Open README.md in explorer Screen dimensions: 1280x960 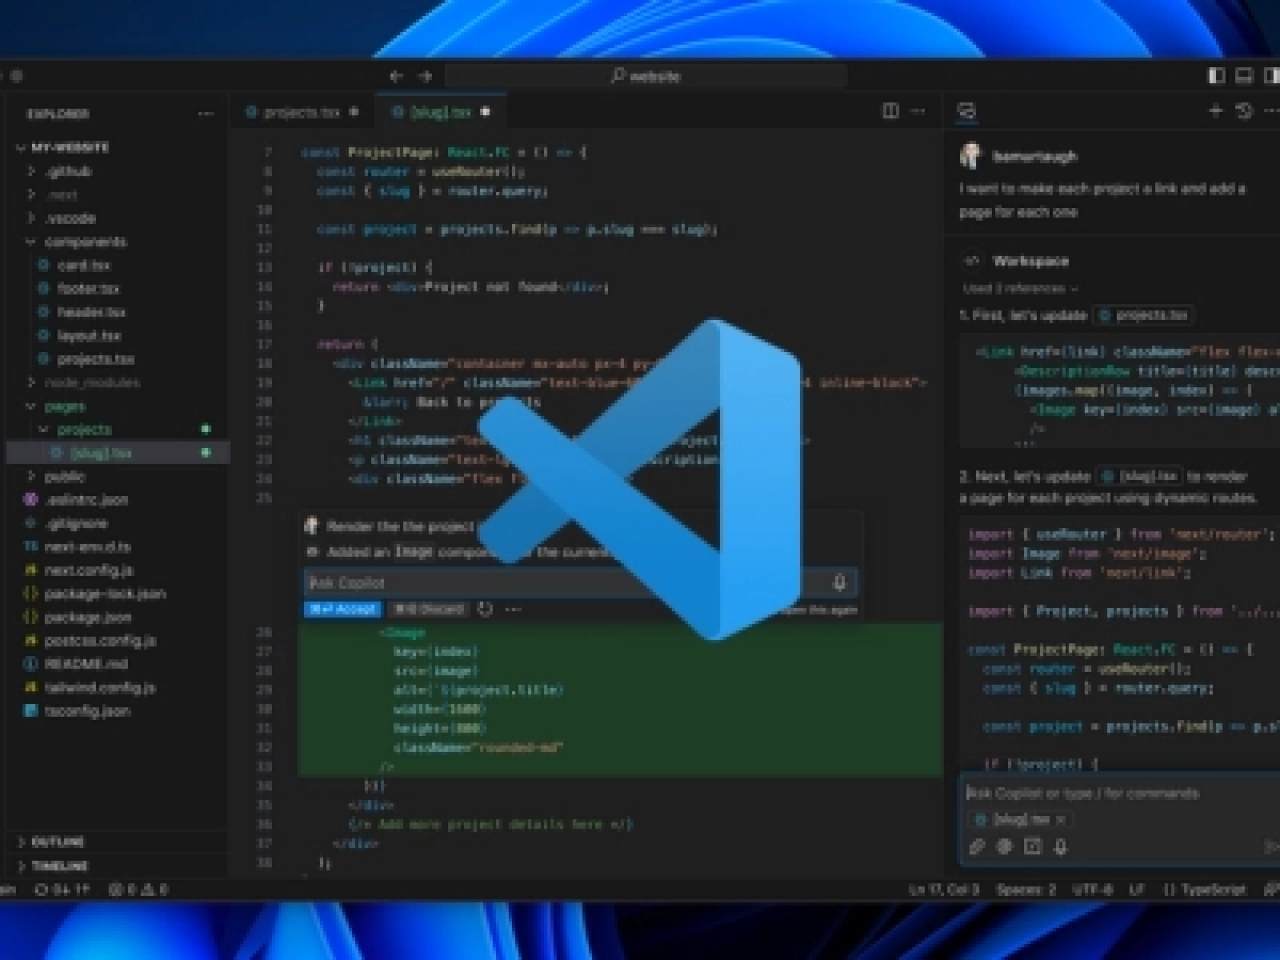(x=118, y=664)
